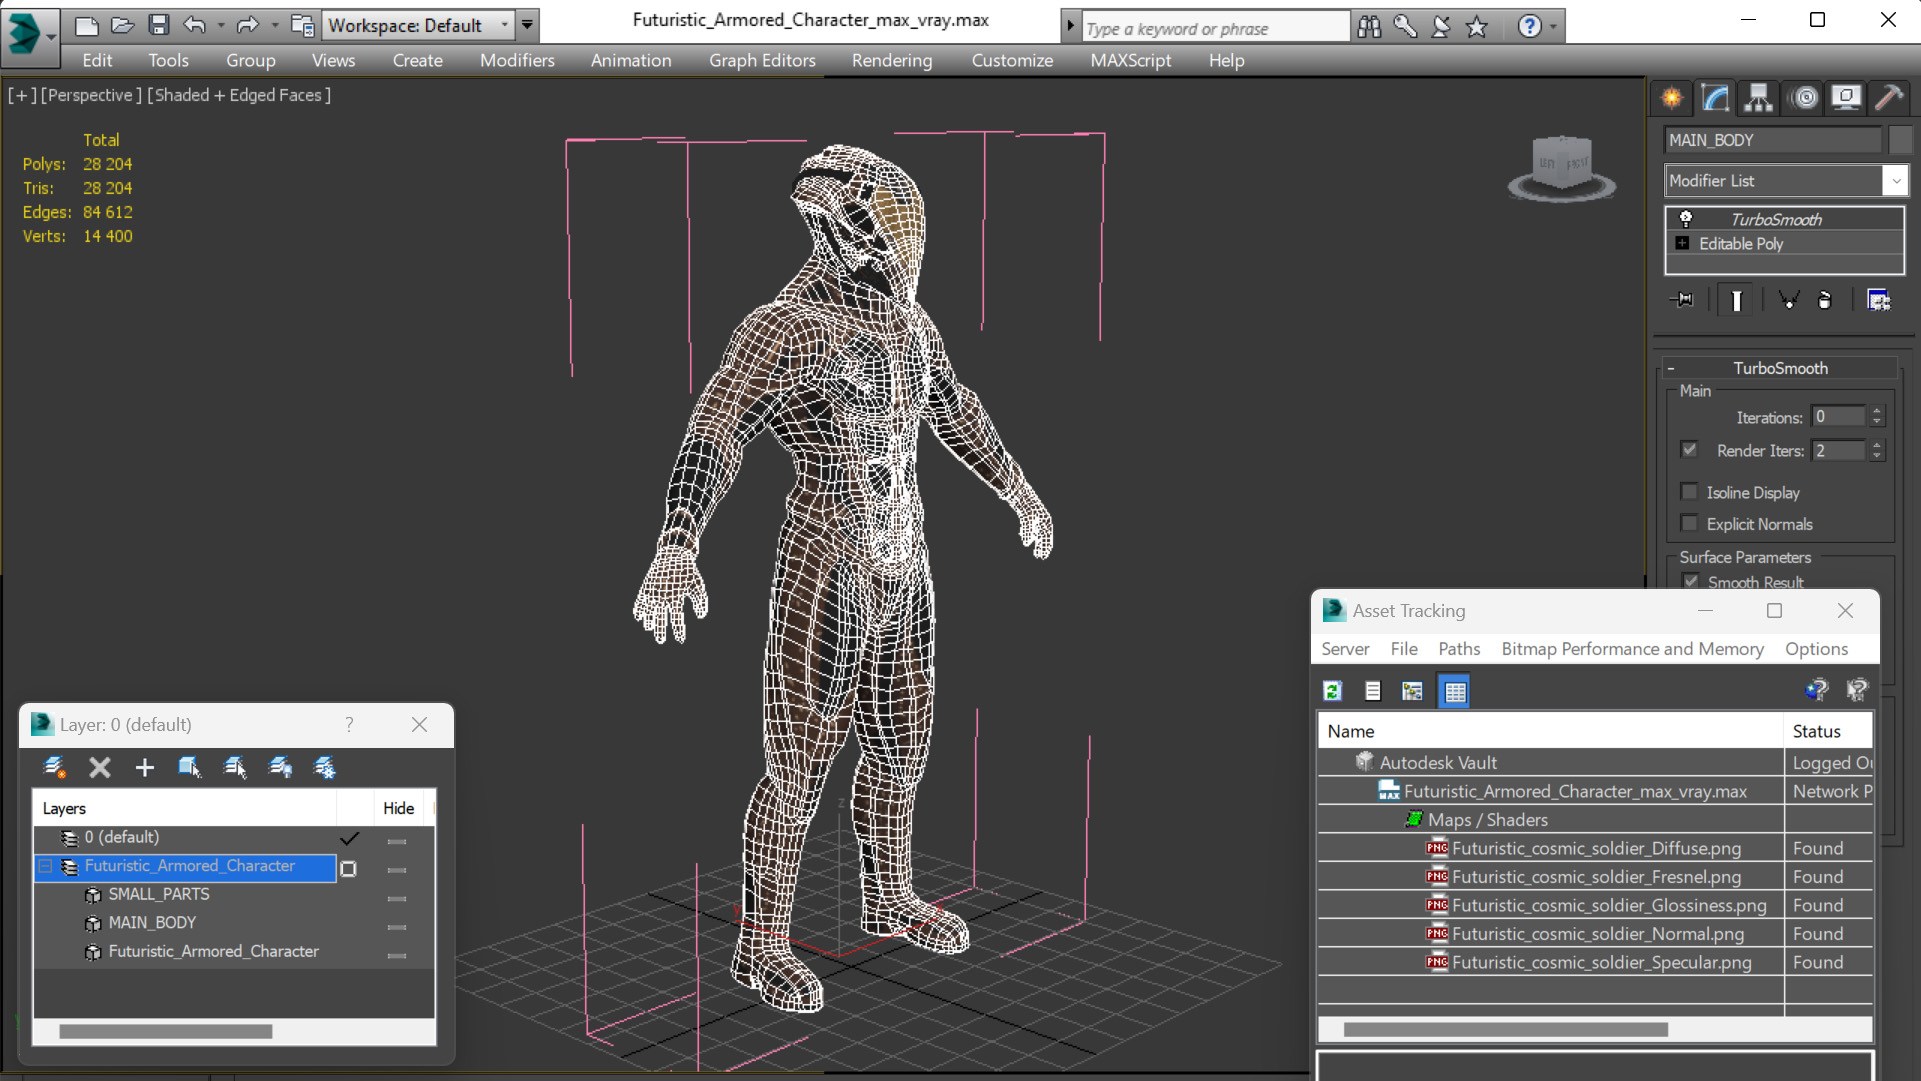
Task: Set 0 (default) as current layer checkmark
Action: pos(349,838)
